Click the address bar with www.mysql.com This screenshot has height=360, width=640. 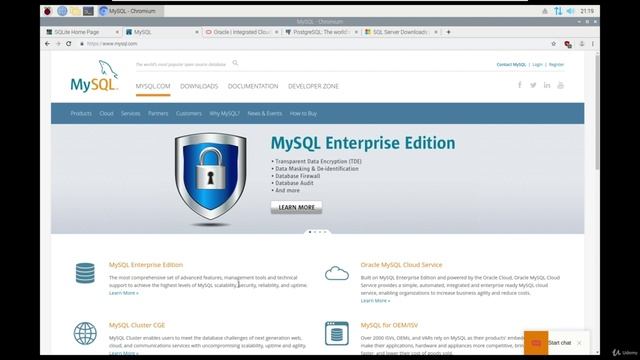[x=312, y=44]
